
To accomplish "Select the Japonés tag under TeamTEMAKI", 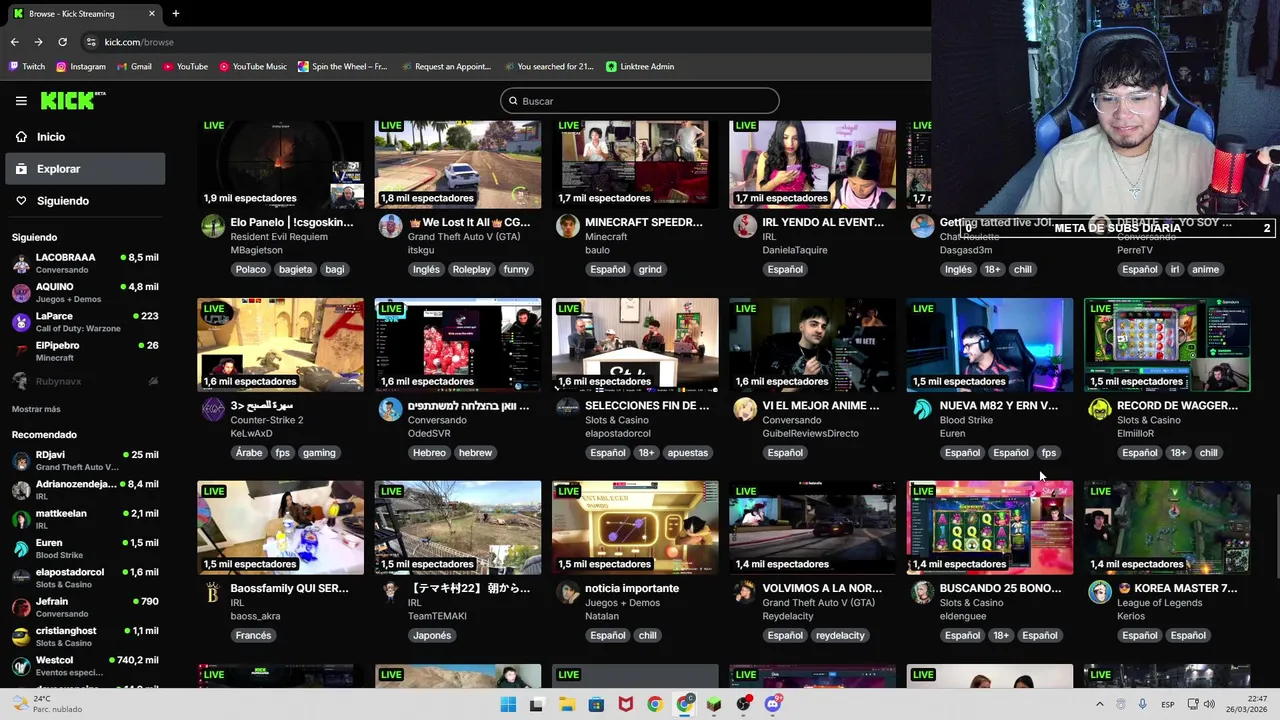I will [x=432, y=636].
